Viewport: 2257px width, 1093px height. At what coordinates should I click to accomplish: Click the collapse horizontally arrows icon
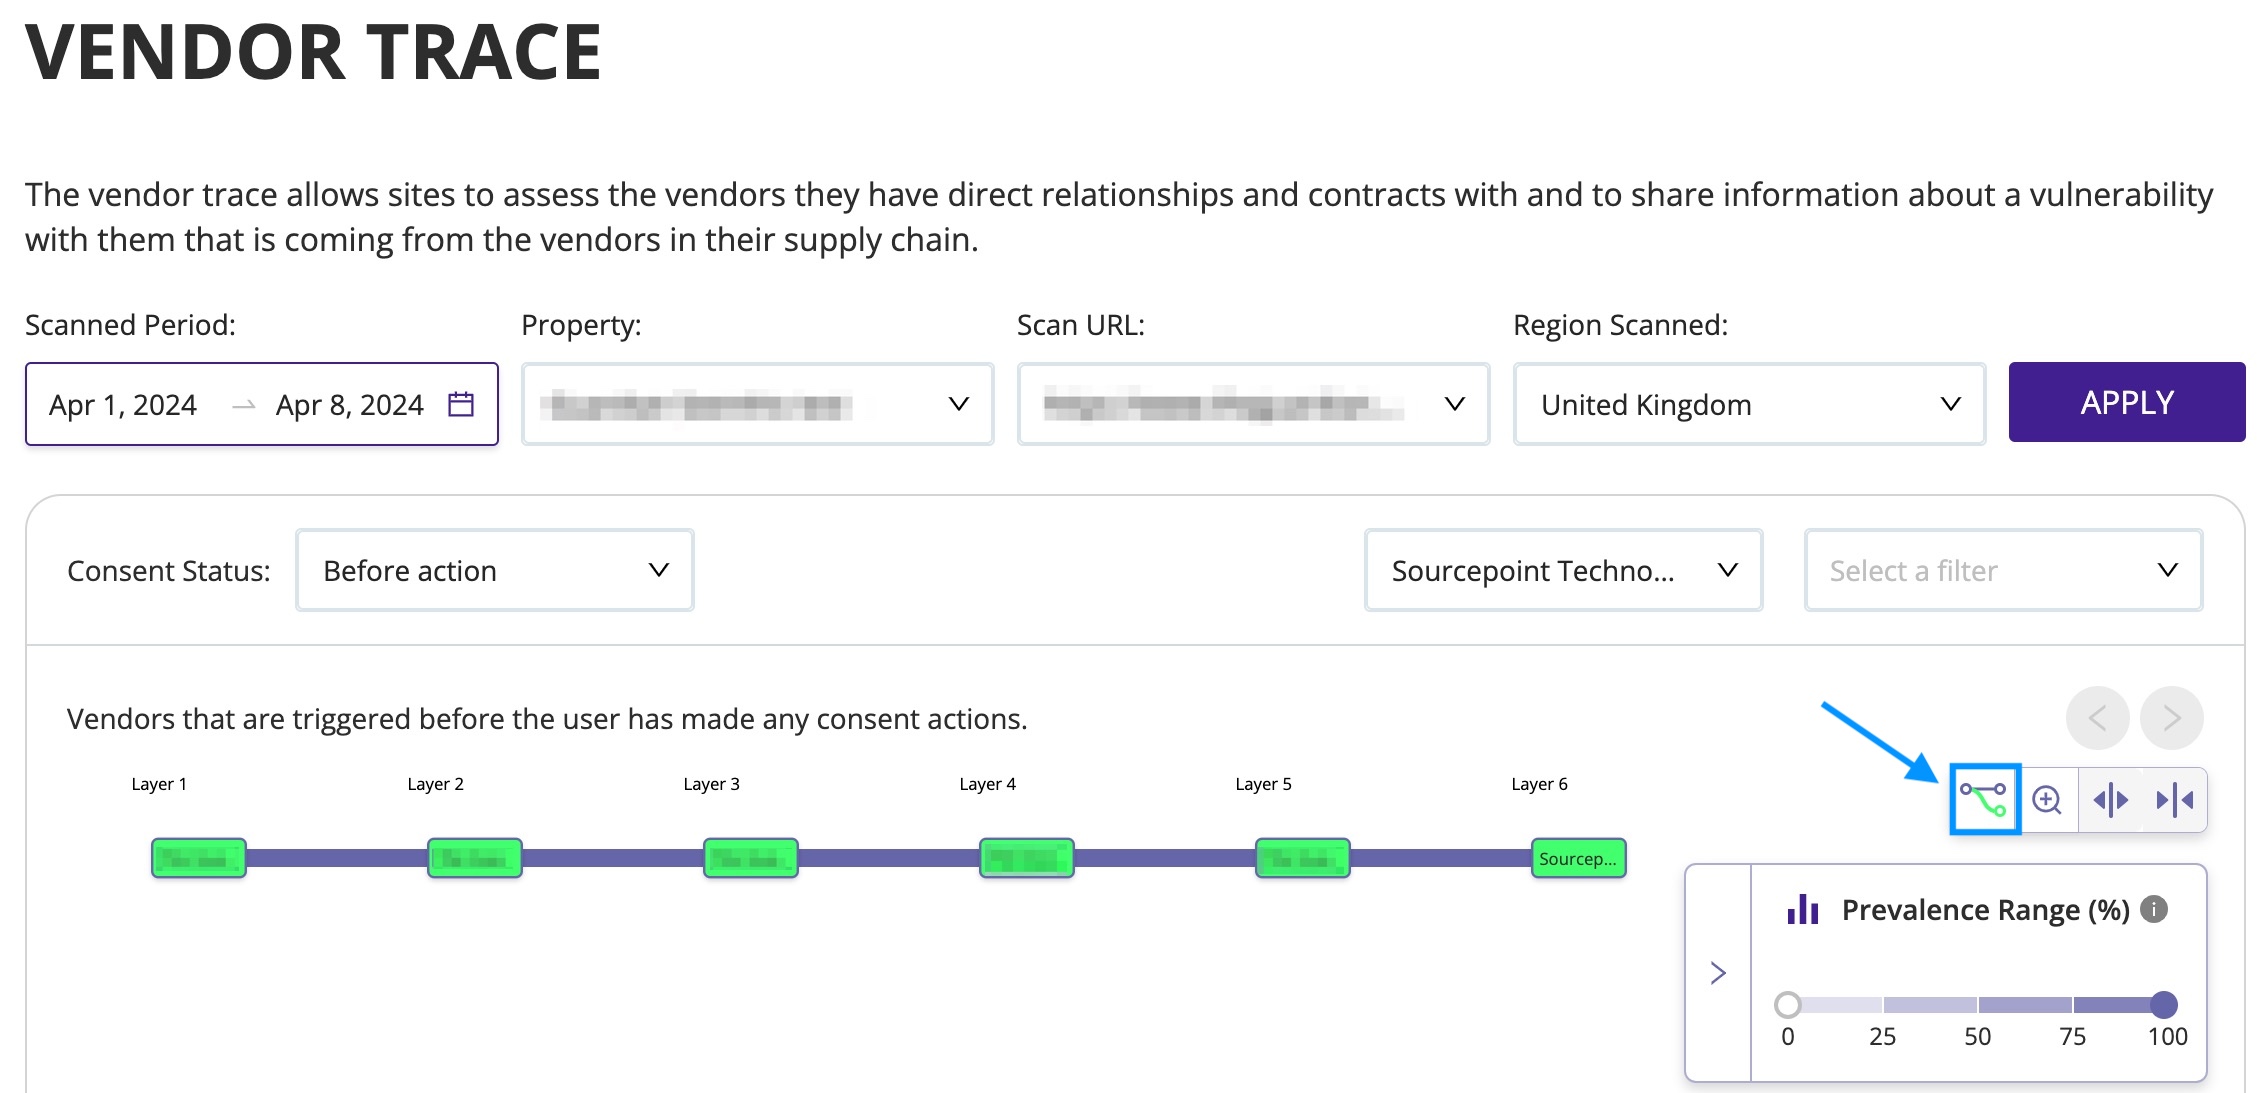click(2175, 799)
